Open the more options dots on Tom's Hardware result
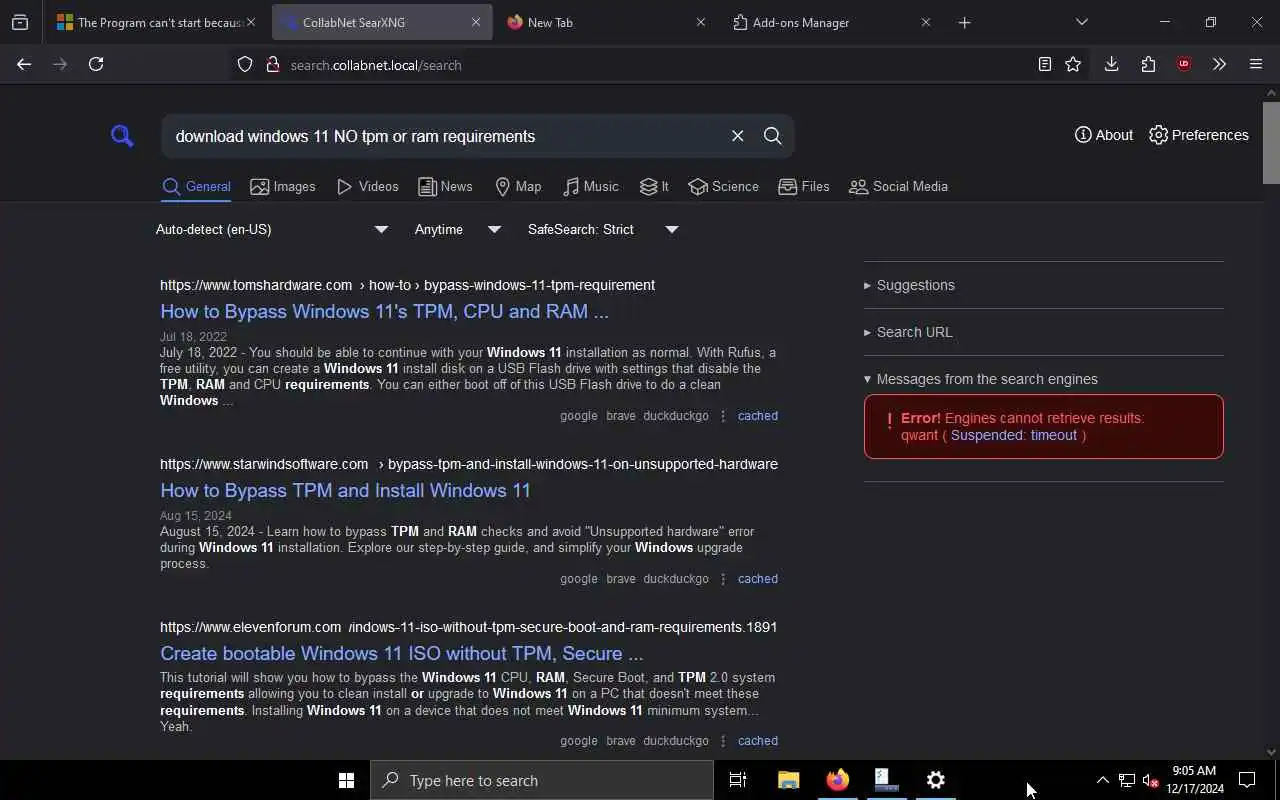The width and height of the screenshot is (1280, 800). coord(723,416)
